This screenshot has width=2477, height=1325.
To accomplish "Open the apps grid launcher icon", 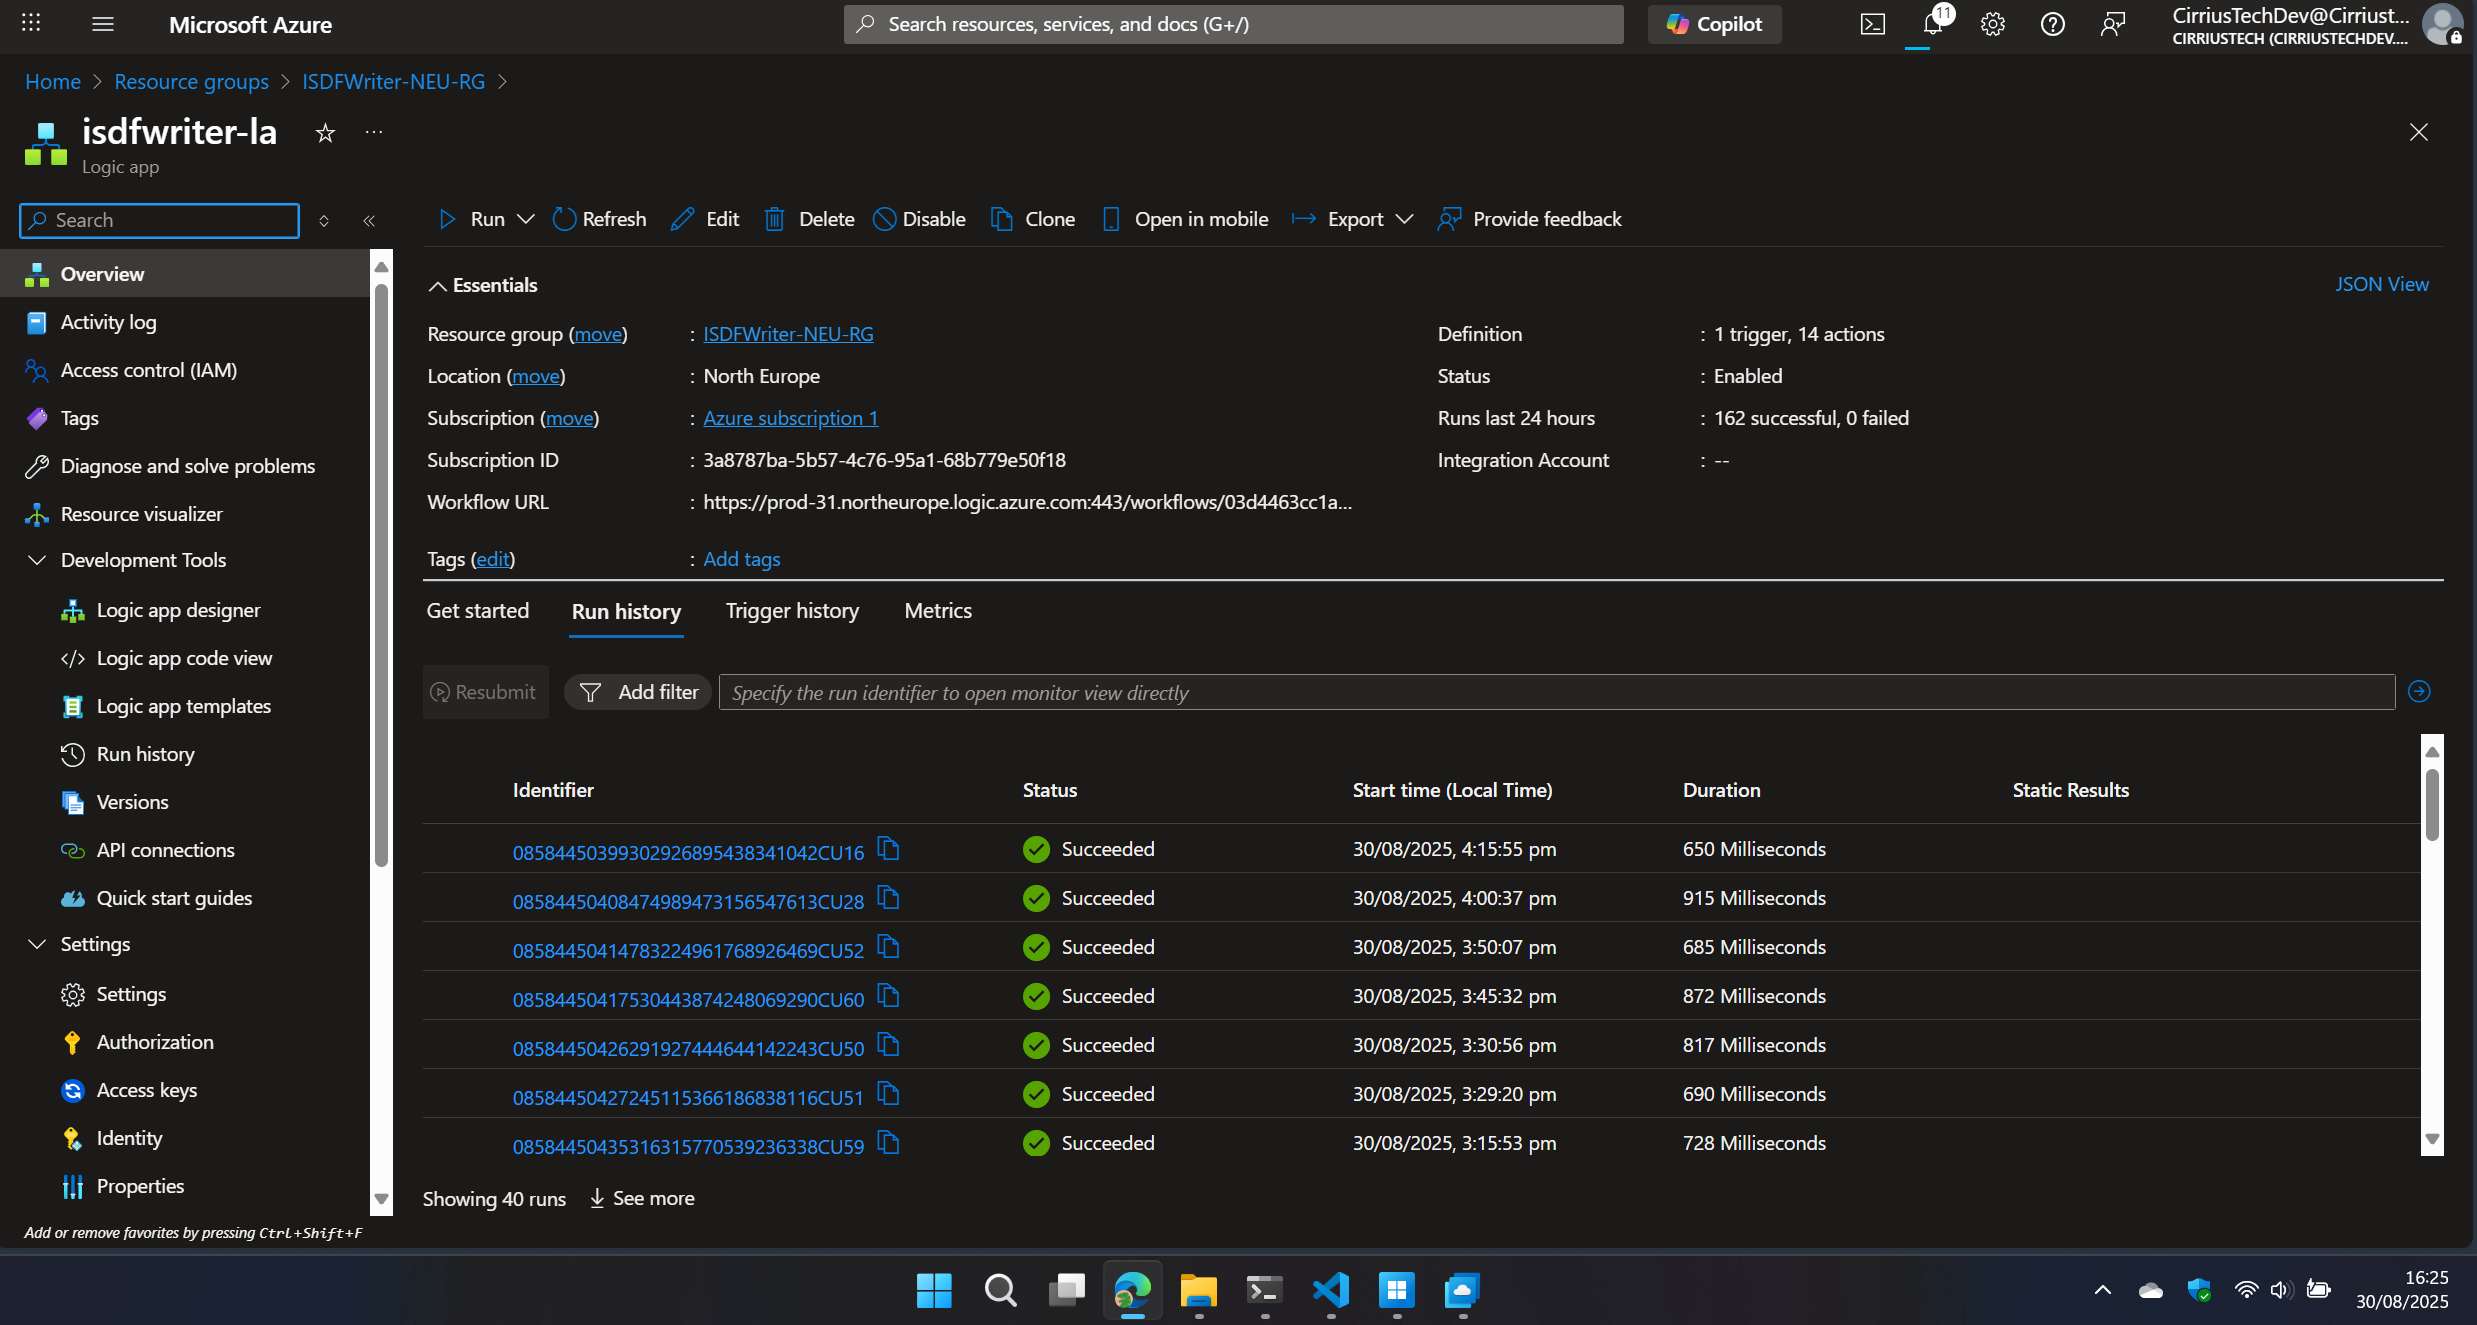I will point(31,24).
